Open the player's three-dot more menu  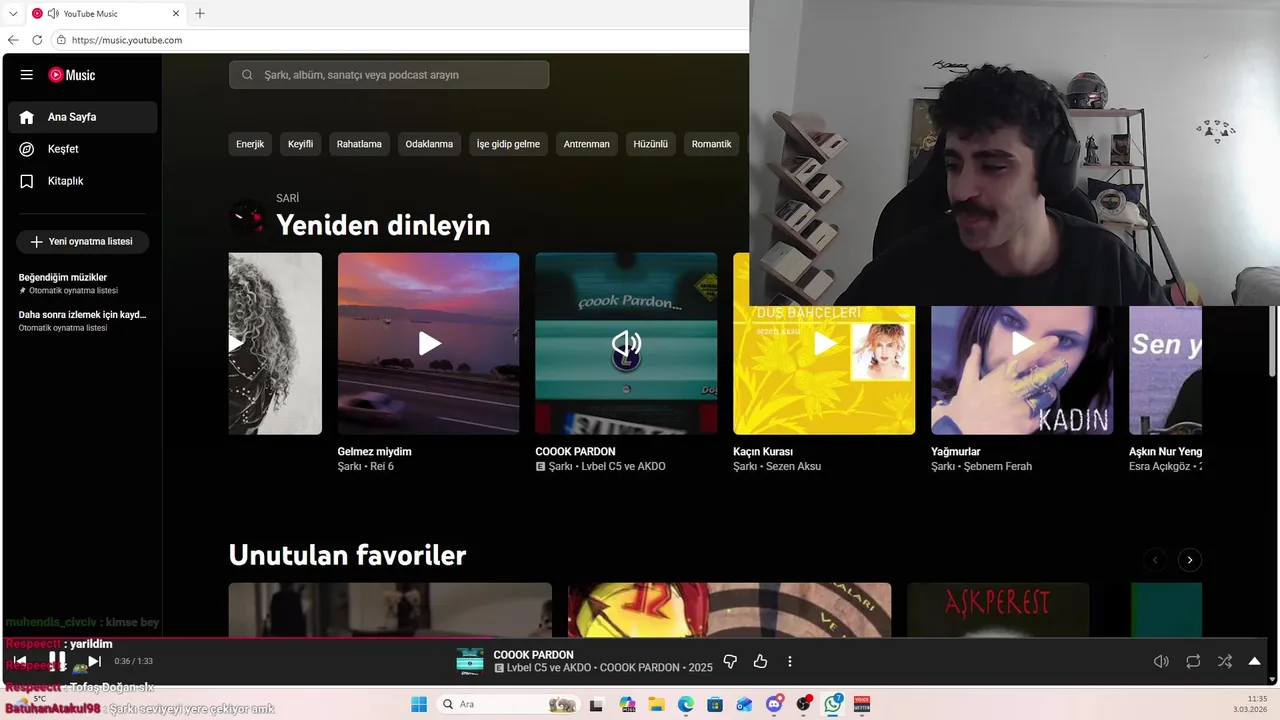790,661
